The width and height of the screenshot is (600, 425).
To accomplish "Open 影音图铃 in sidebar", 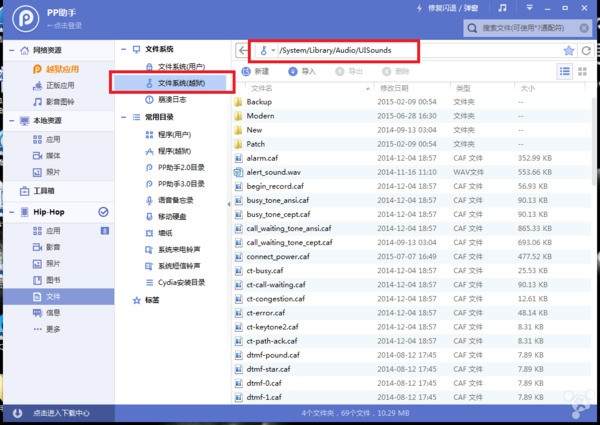I will click(54, 102).
